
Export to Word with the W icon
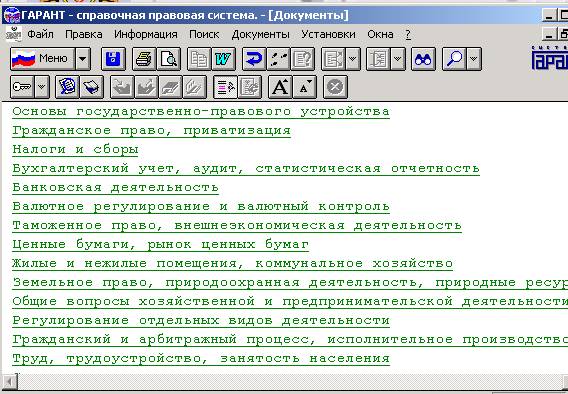pos(223,59)
